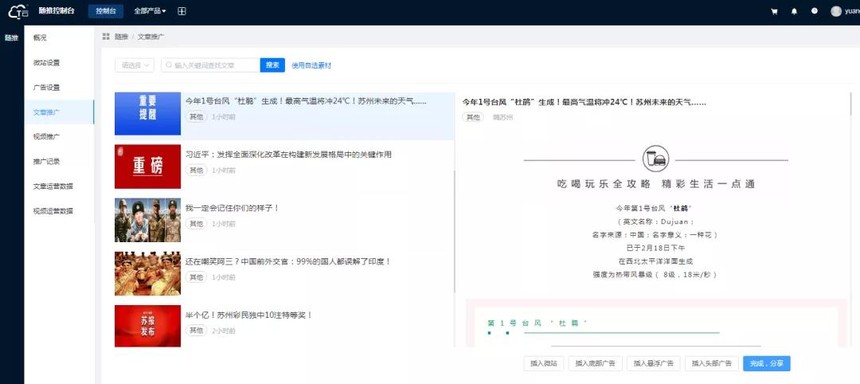The width and height of the screenshot is (860, 384).
Task: Select 随推 in the dark left rail
Action: (x=12, y=38)
